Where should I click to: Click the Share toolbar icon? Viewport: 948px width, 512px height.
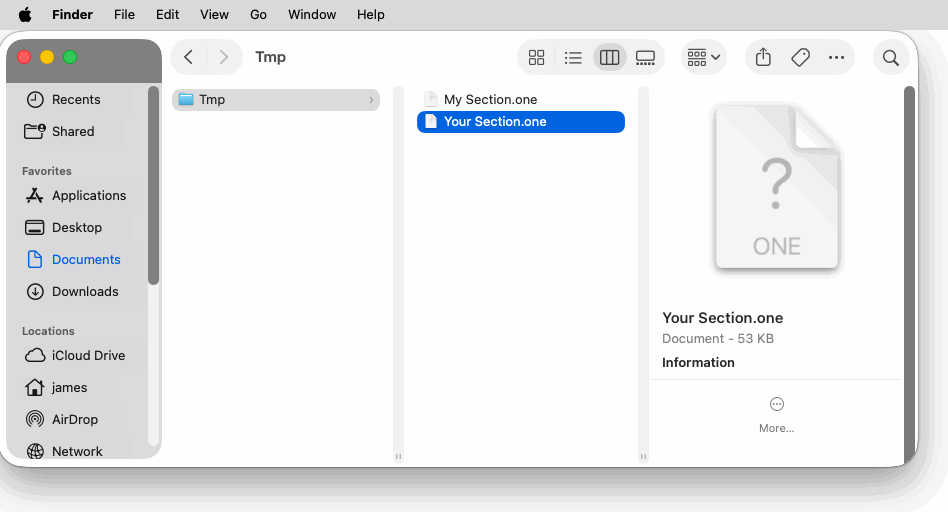[x=763, y=58]
